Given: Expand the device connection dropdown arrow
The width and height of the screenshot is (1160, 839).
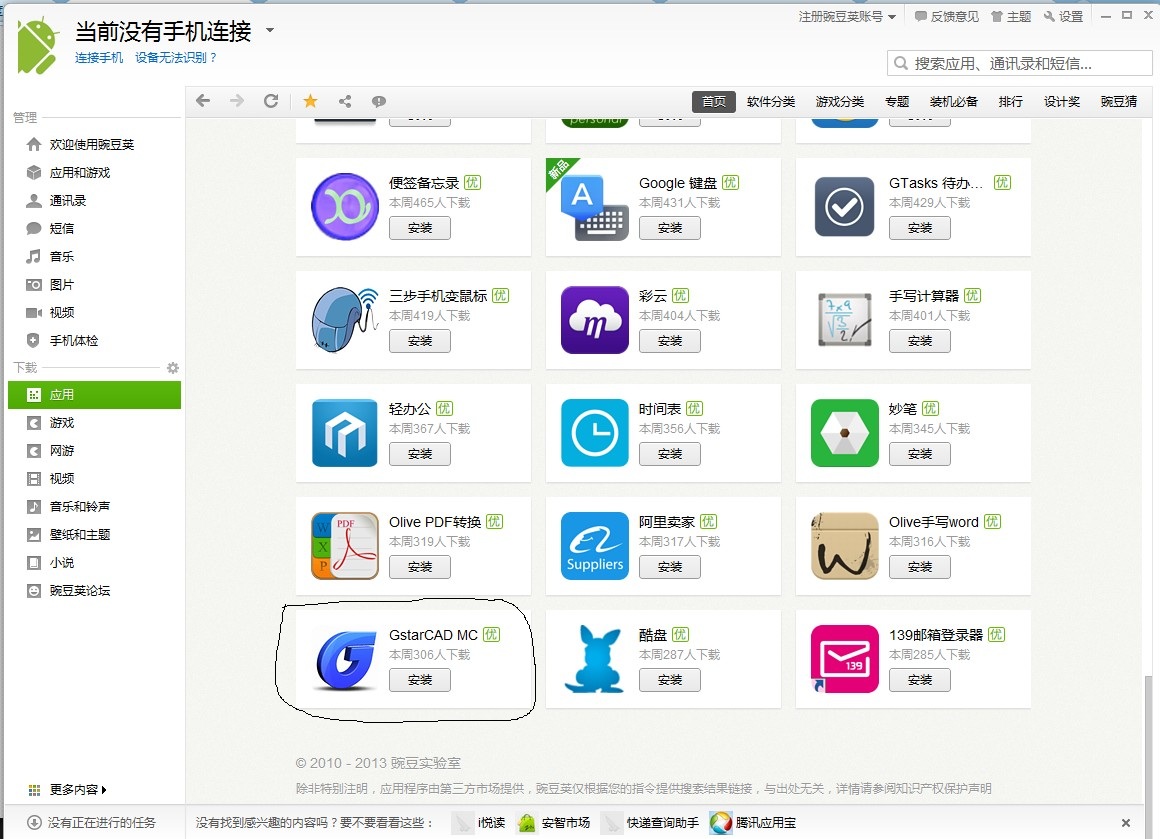Looking at the screenshot, I should [x=270, y=30].
